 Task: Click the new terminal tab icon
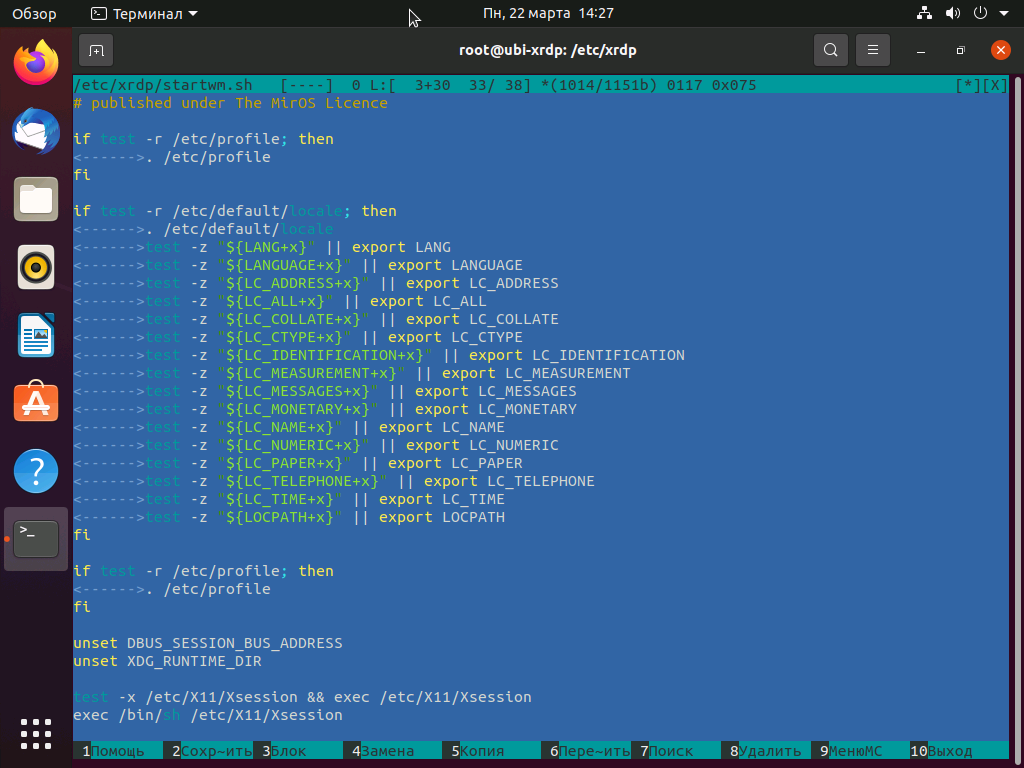pyautogui.click(x=96, y=50)
